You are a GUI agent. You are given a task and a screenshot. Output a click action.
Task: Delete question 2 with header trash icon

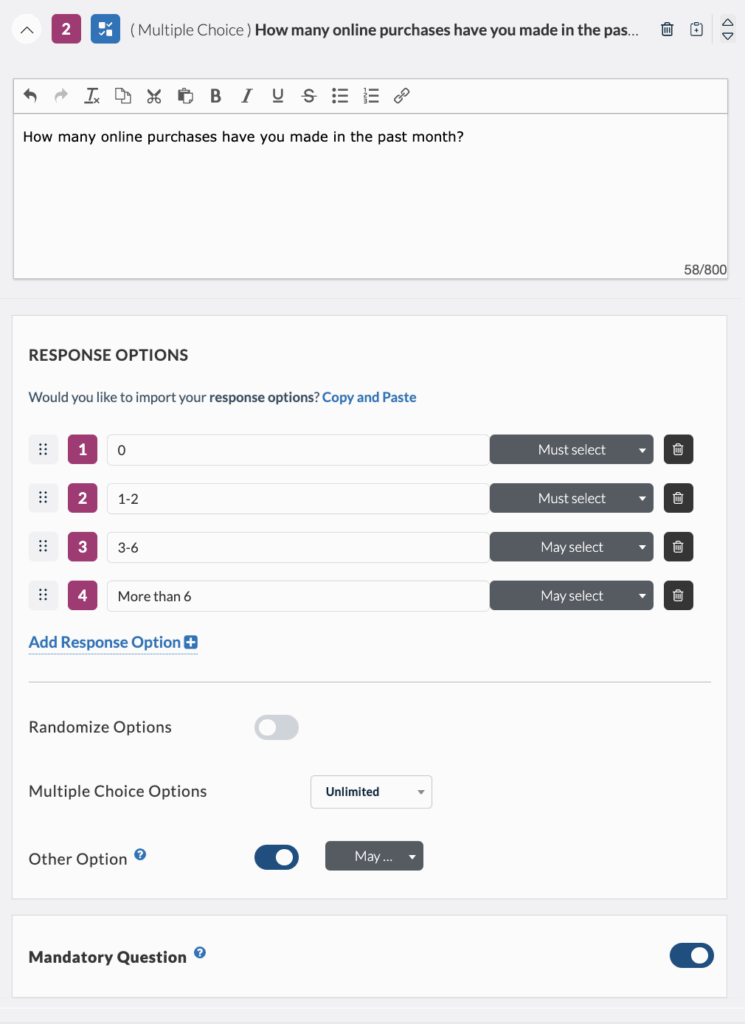tap(667, 30)
